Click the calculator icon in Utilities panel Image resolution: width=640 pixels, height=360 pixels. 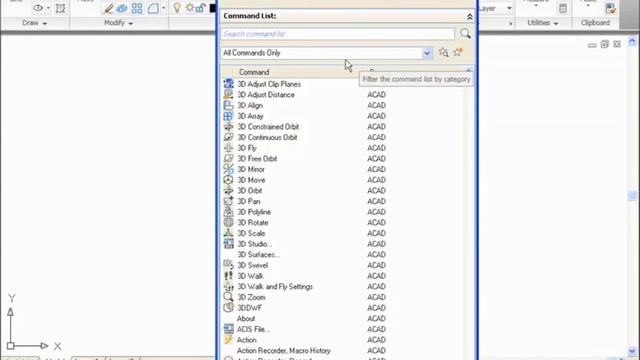click(x=563, y=8)
